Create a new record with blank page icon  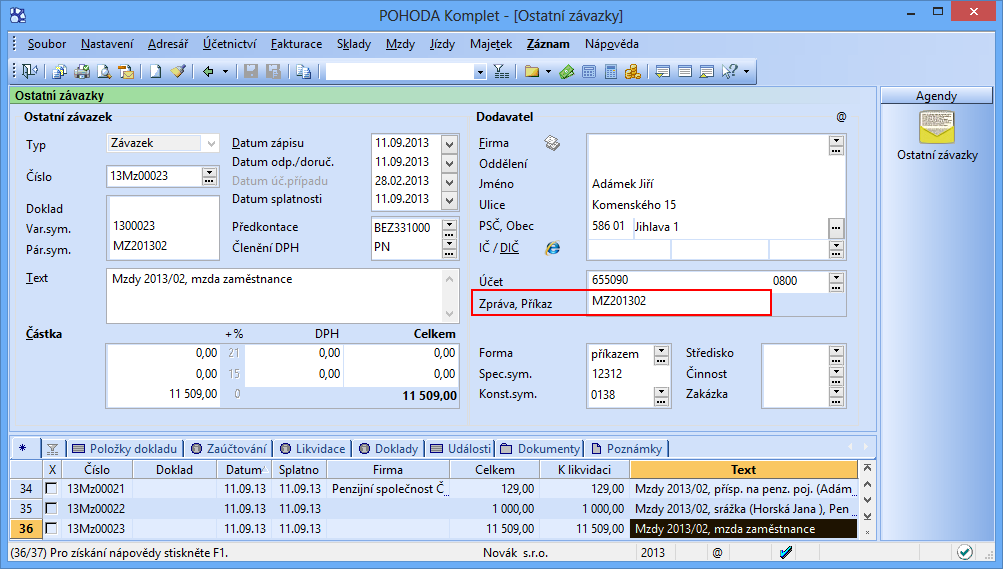tap(155, 72)
